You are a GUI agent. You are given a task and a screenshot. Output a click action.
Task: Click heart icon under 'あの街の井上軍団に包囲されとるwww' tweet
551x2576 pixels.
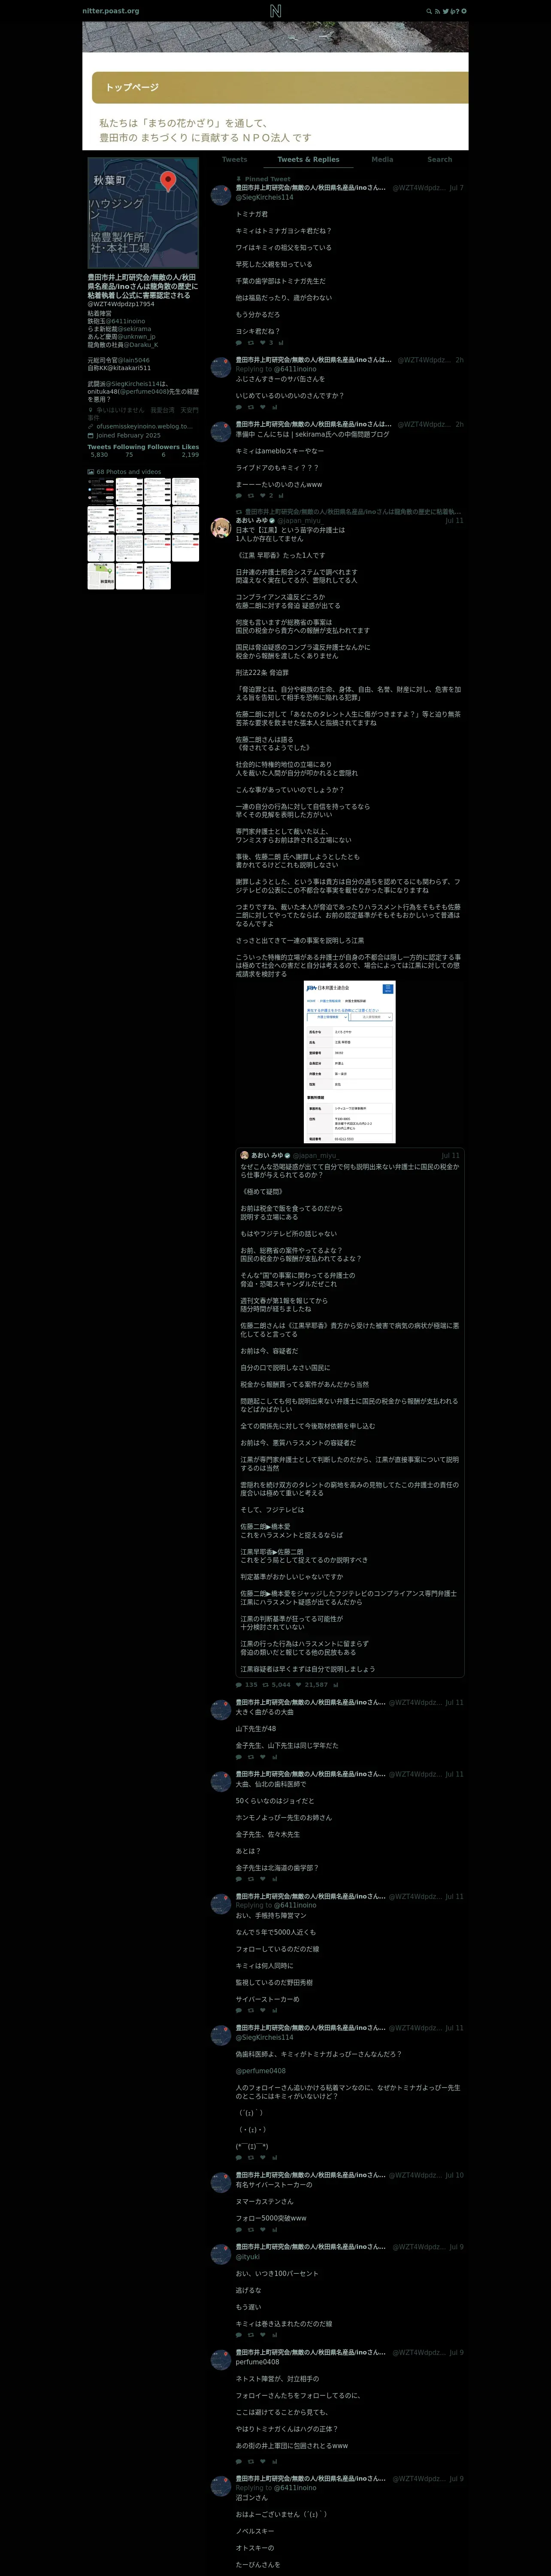tap(263, 2462)
